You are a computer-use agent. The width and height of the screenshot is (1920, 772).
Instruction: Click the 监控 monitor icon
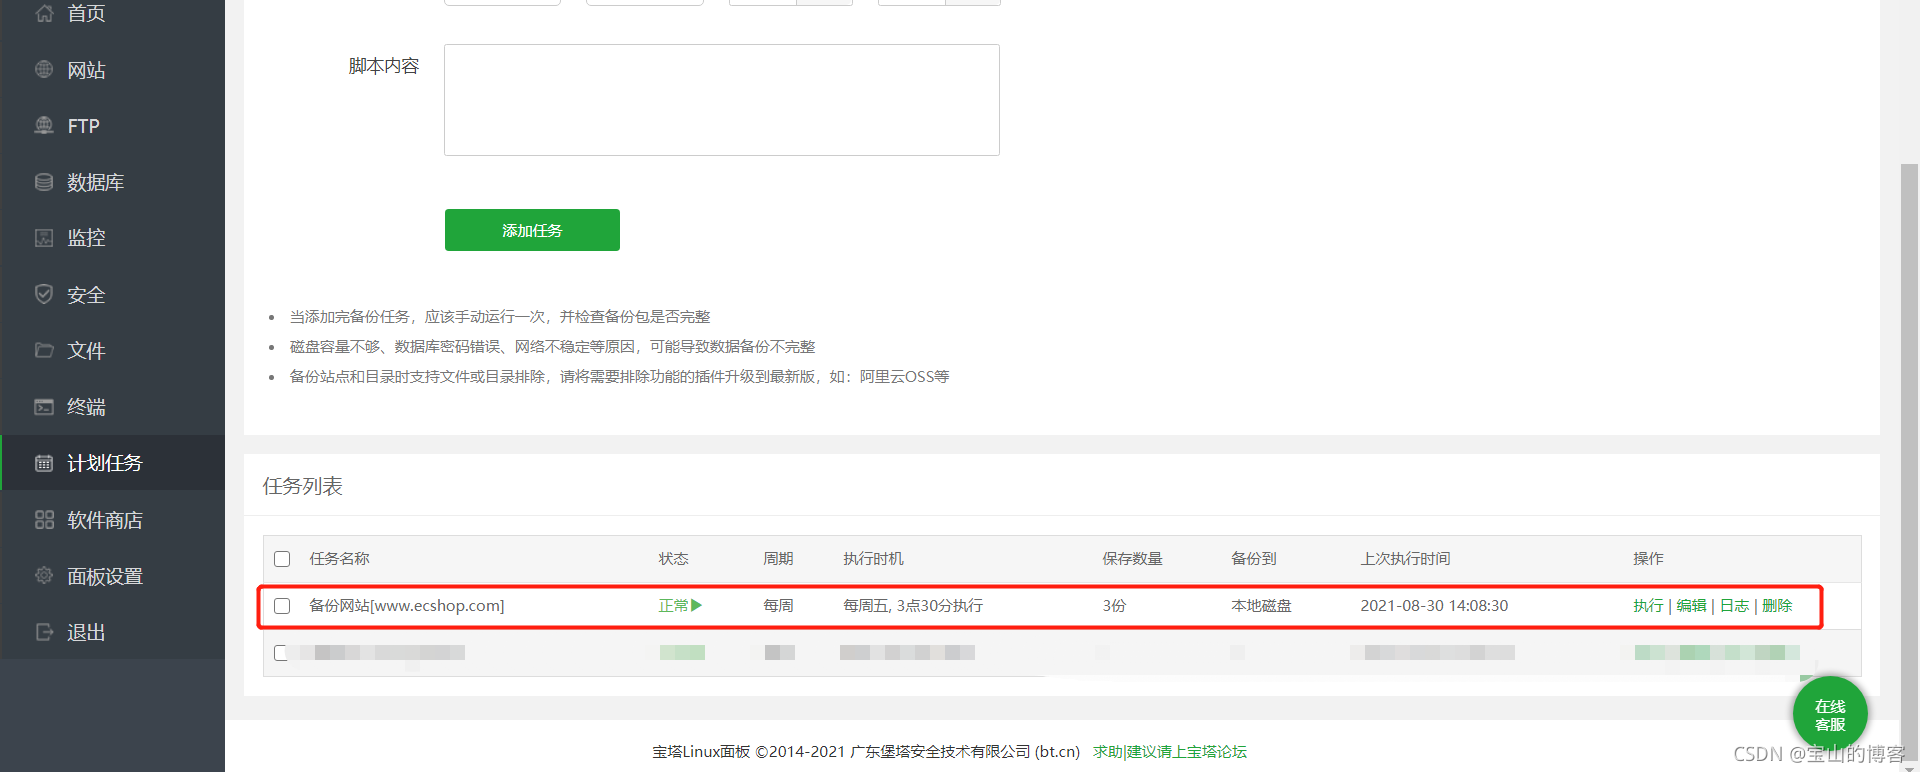[44, 238]
